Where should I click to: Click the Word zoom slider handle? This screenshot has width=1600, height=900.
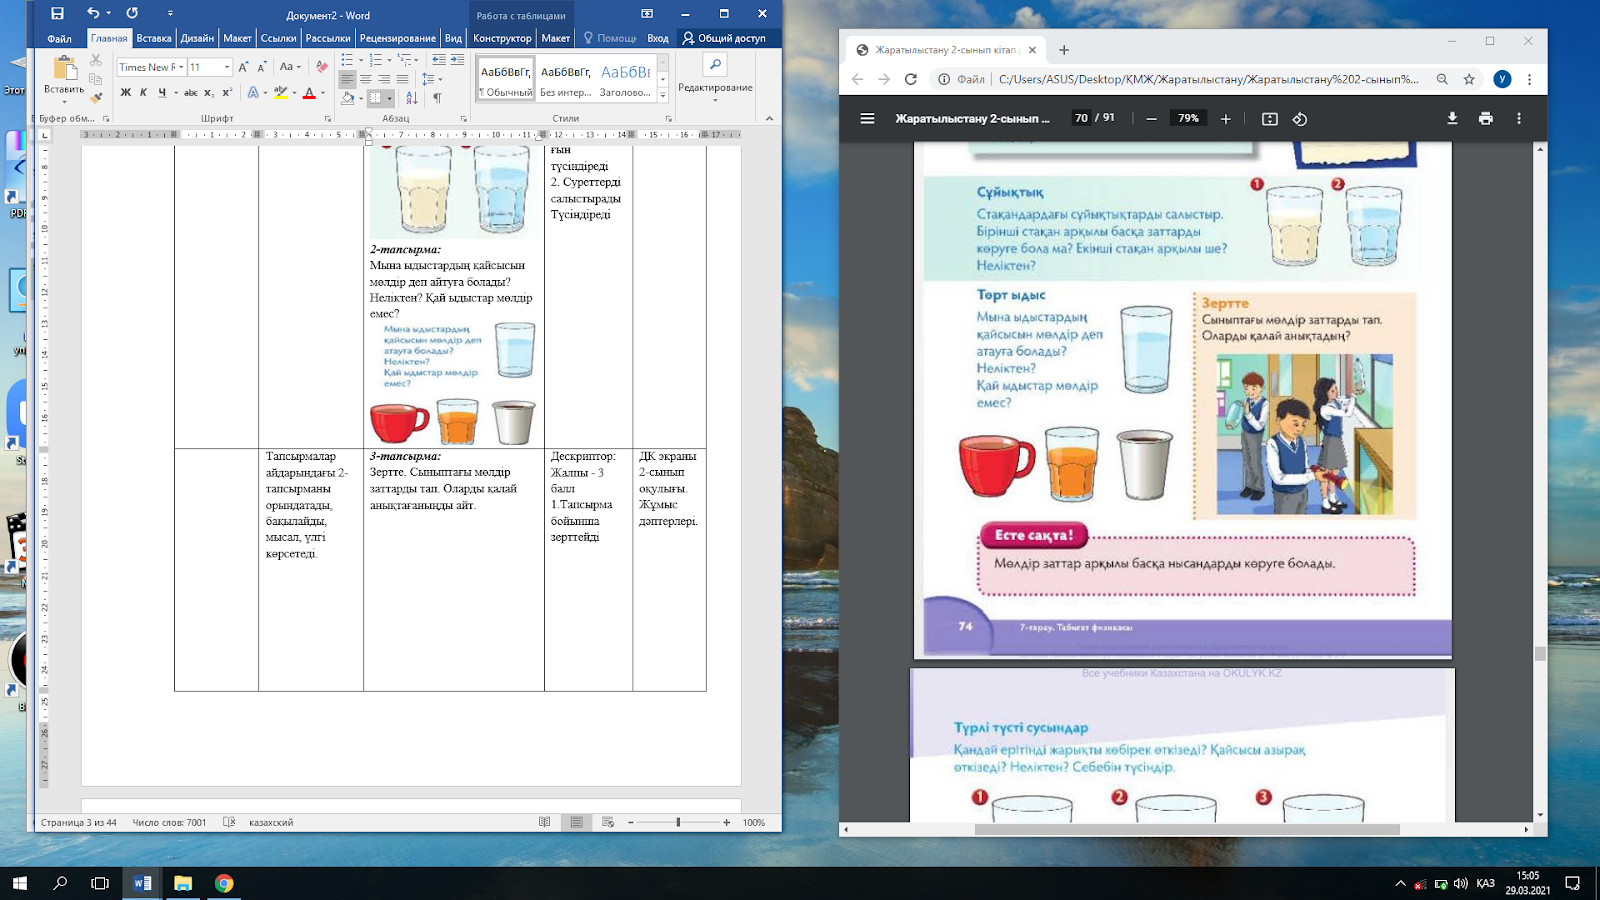678,822
